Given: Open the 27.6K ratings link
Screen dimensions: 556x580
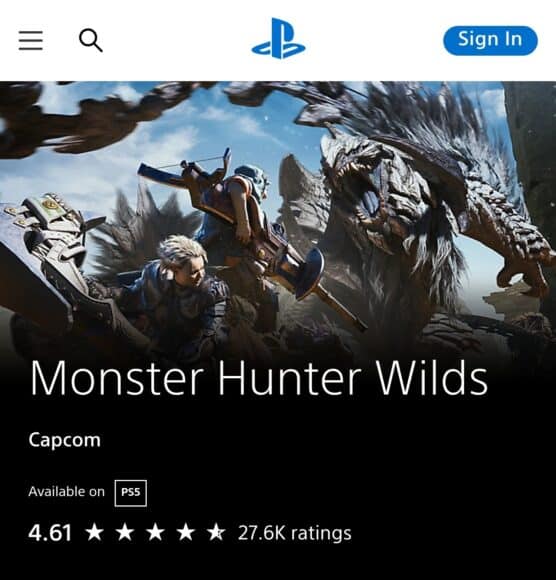Looking at the screenshot, I should point(294,533).
